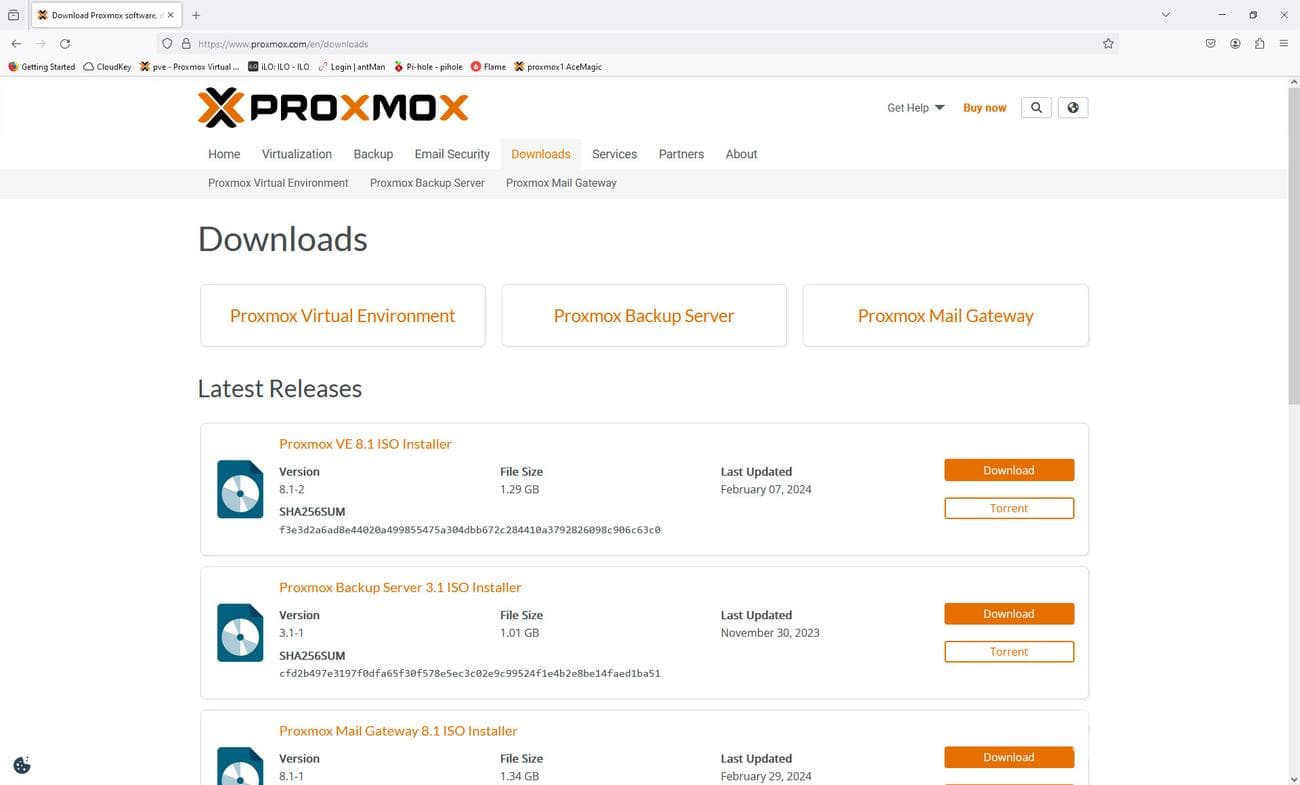Open the iLO: ILO - ILO bookmark
The height and width of the screenshot is (785, 1300).
(279, 67)
